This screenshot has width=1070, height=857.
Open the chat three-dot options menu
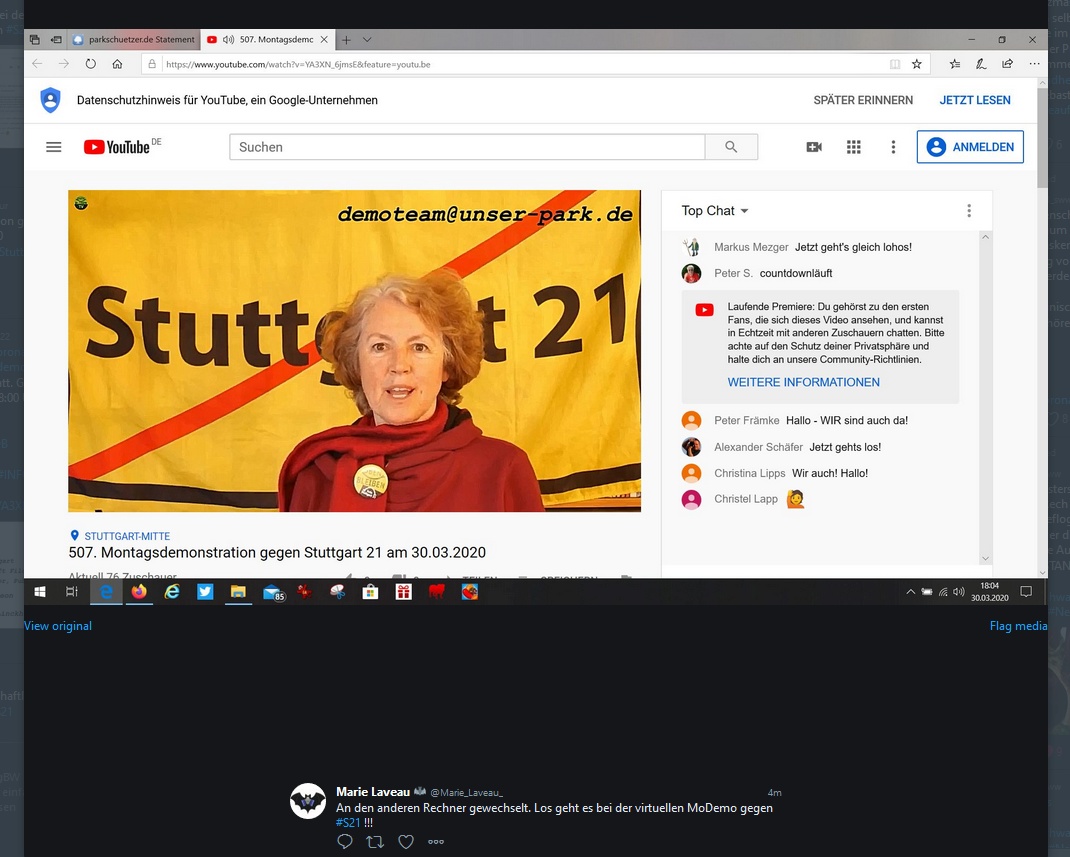coord(968,211)
